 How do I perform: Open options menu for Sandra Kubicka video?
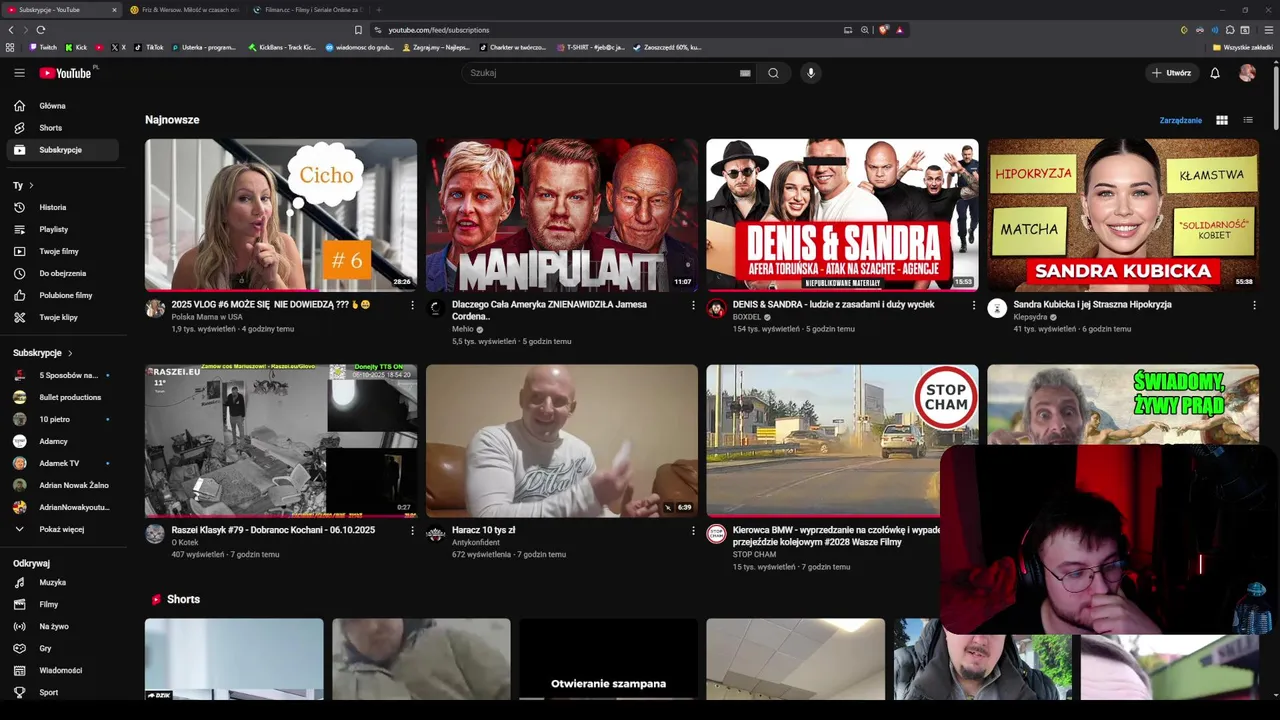1254,305
